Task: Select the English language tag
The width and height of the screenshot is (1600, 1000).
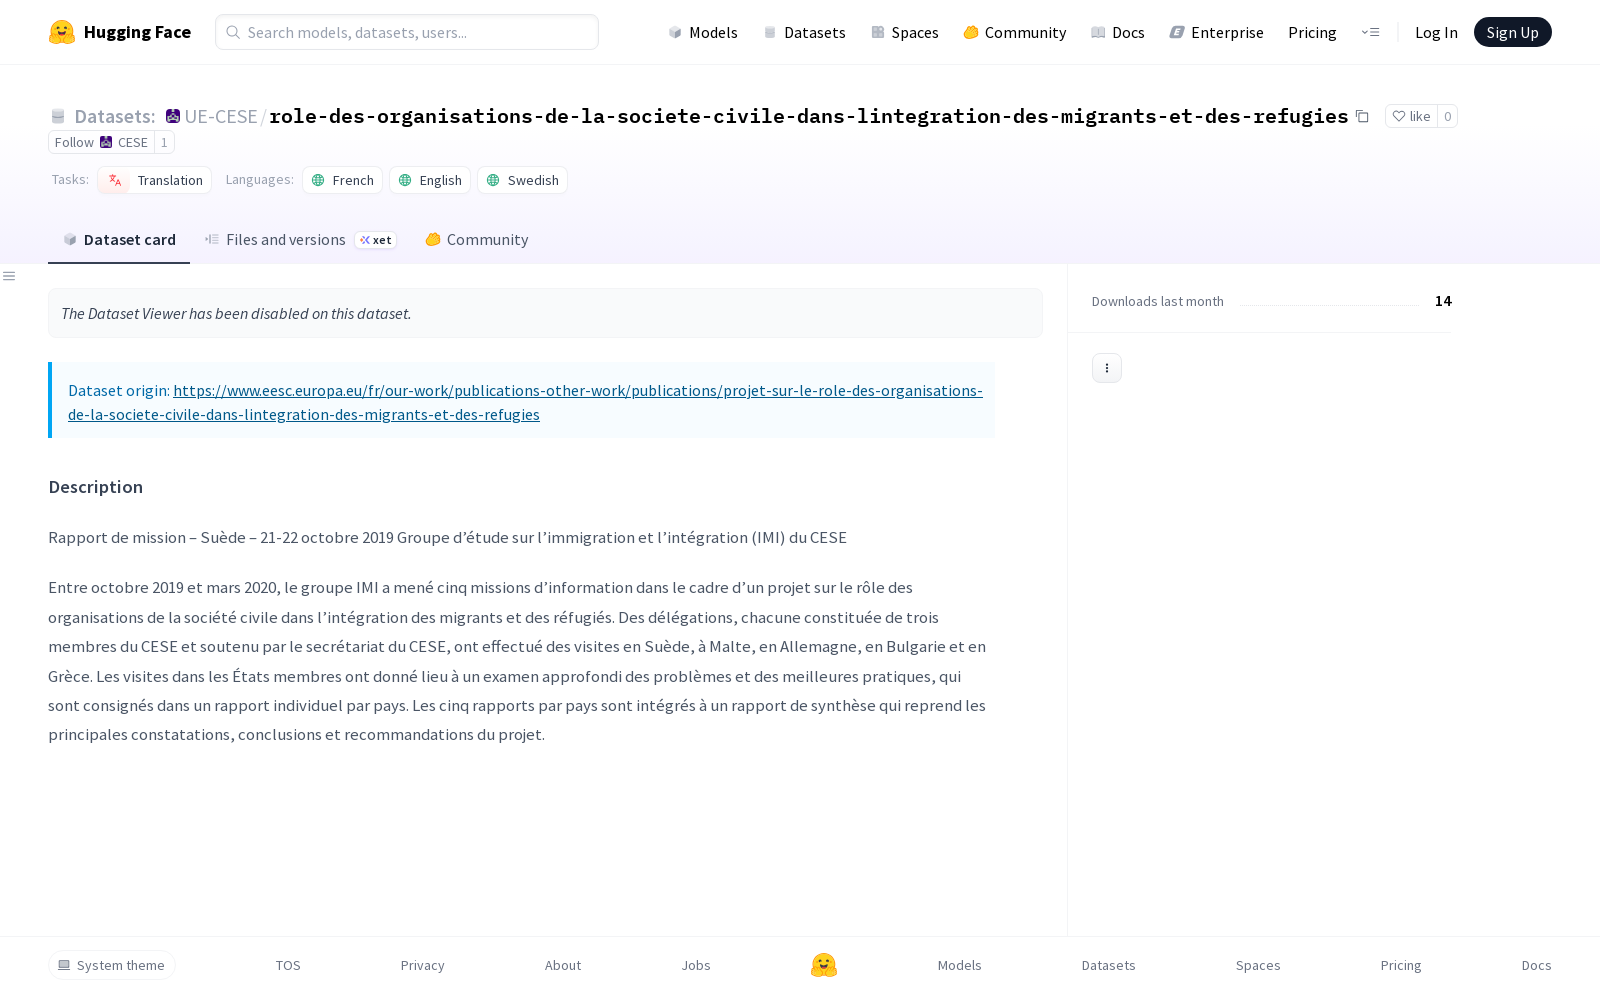Action: tap(430, 180)
